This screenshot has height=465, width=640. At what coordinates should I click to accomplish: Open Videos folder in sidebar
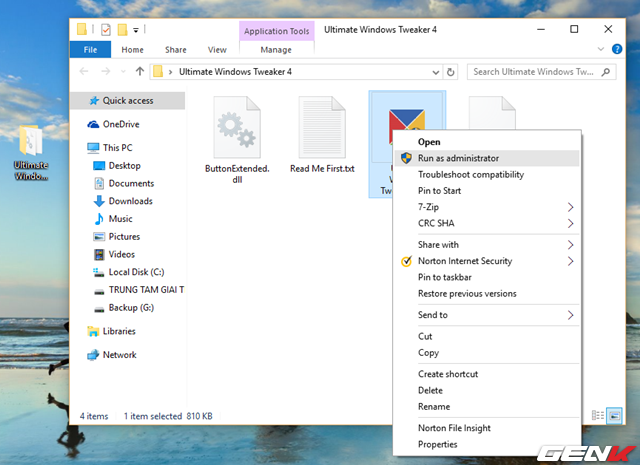coord(121,254)
